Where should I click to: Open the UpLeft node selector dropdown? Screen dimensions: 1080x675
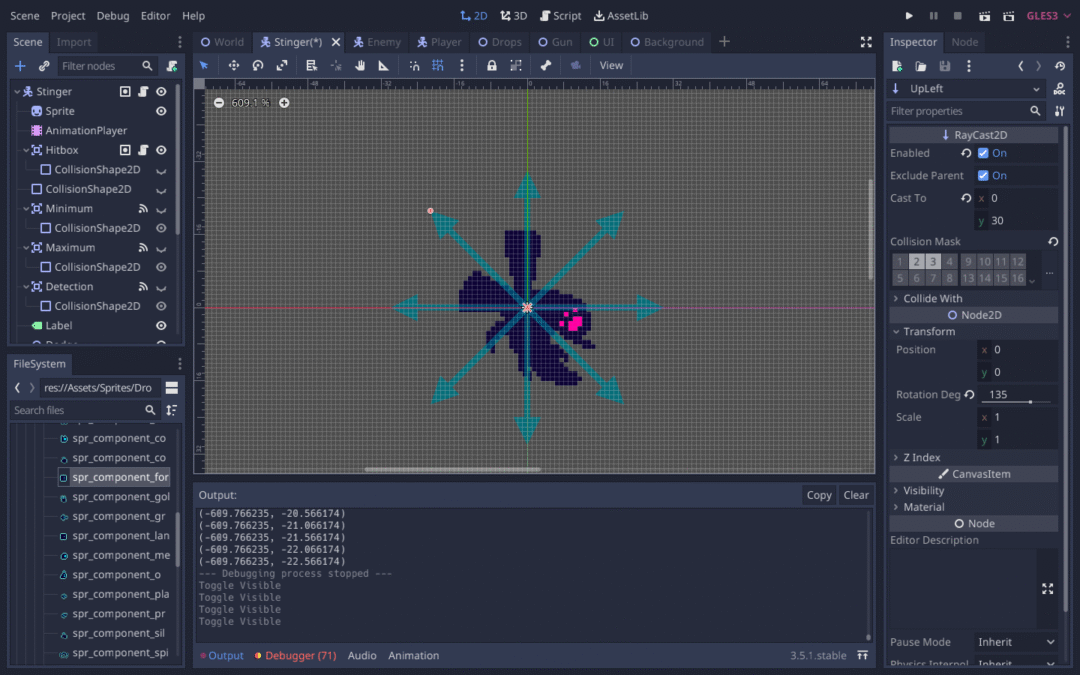tap(966, 89)
